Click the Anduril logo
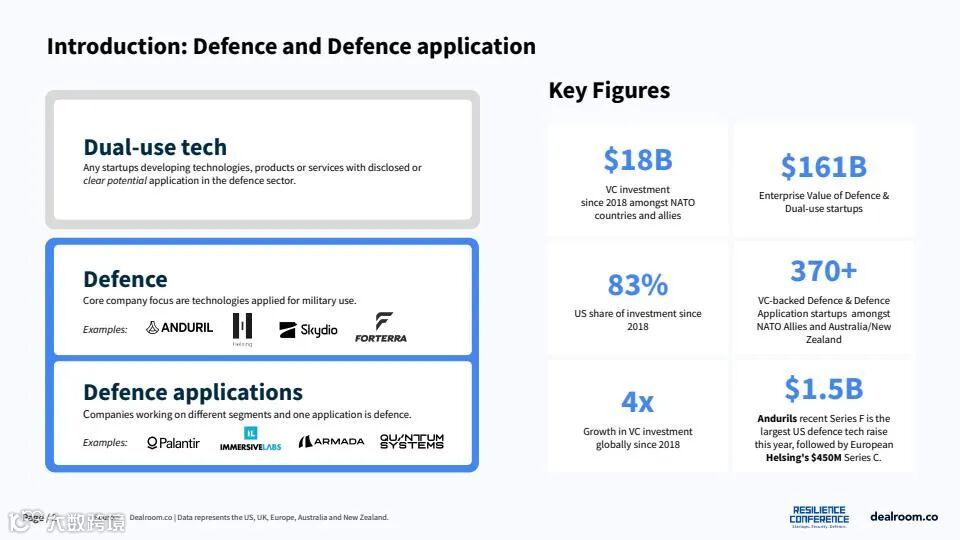The width and height of the screenshot is (960, 540). [x=179, y=328]
